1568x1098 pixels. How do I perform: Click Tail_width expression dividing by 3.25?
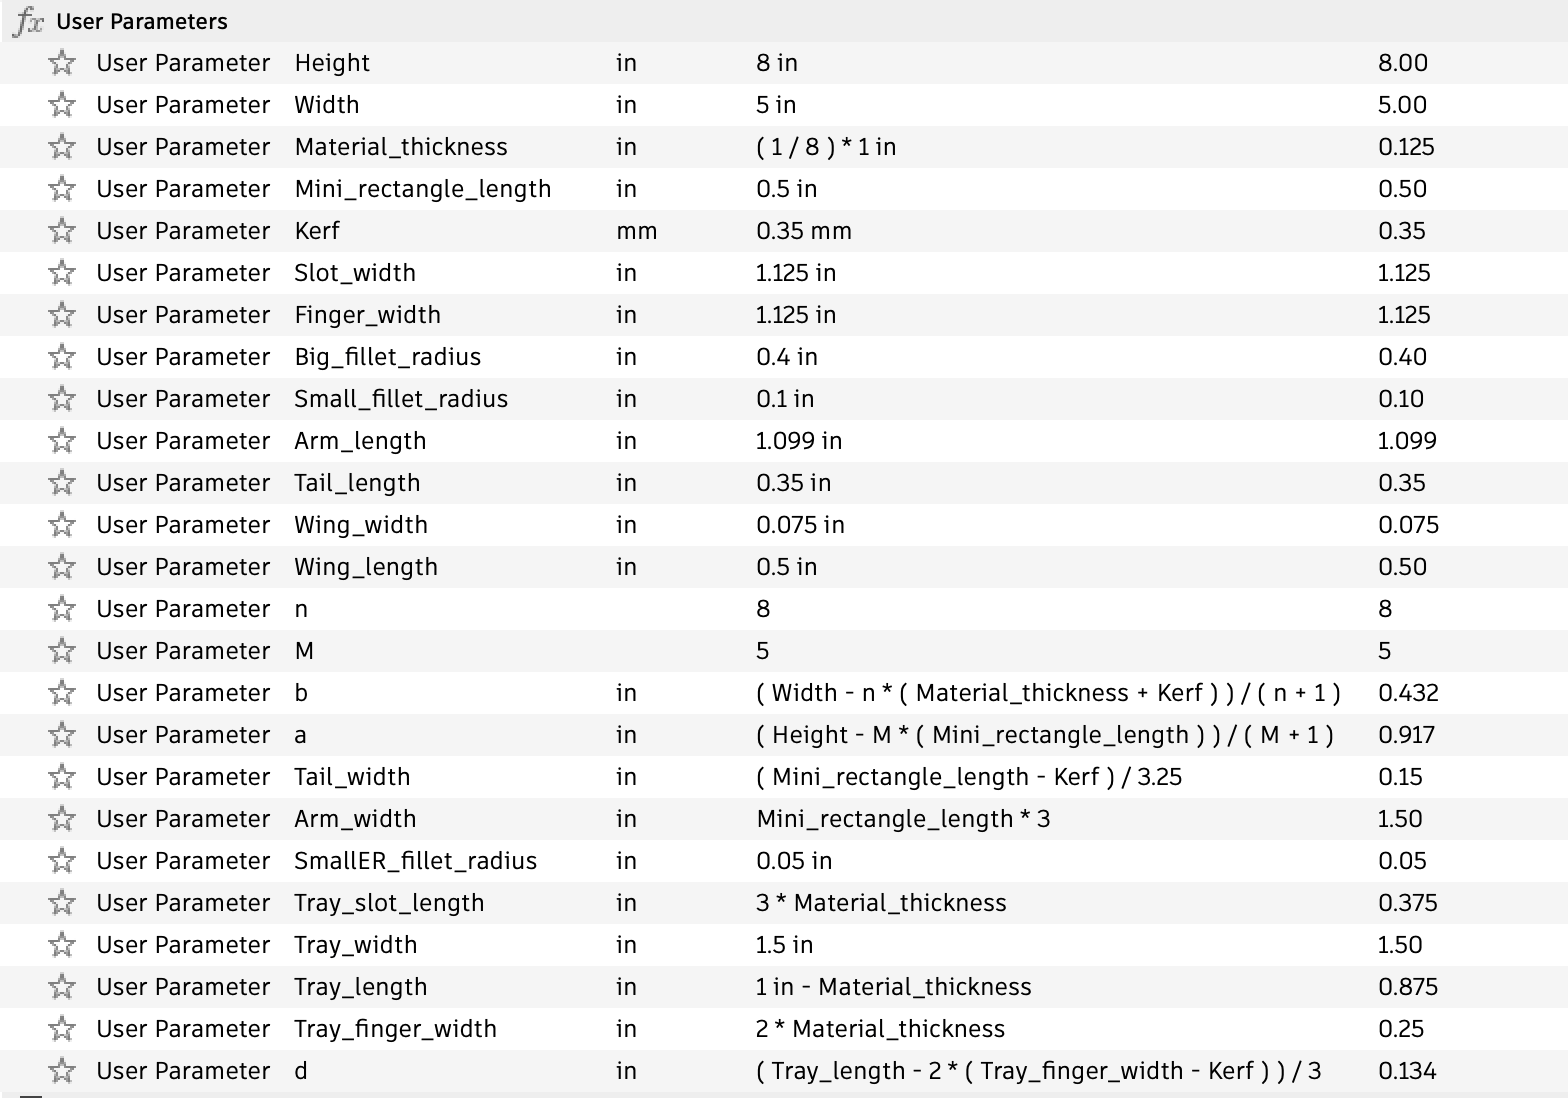click(x=969, y=777)
